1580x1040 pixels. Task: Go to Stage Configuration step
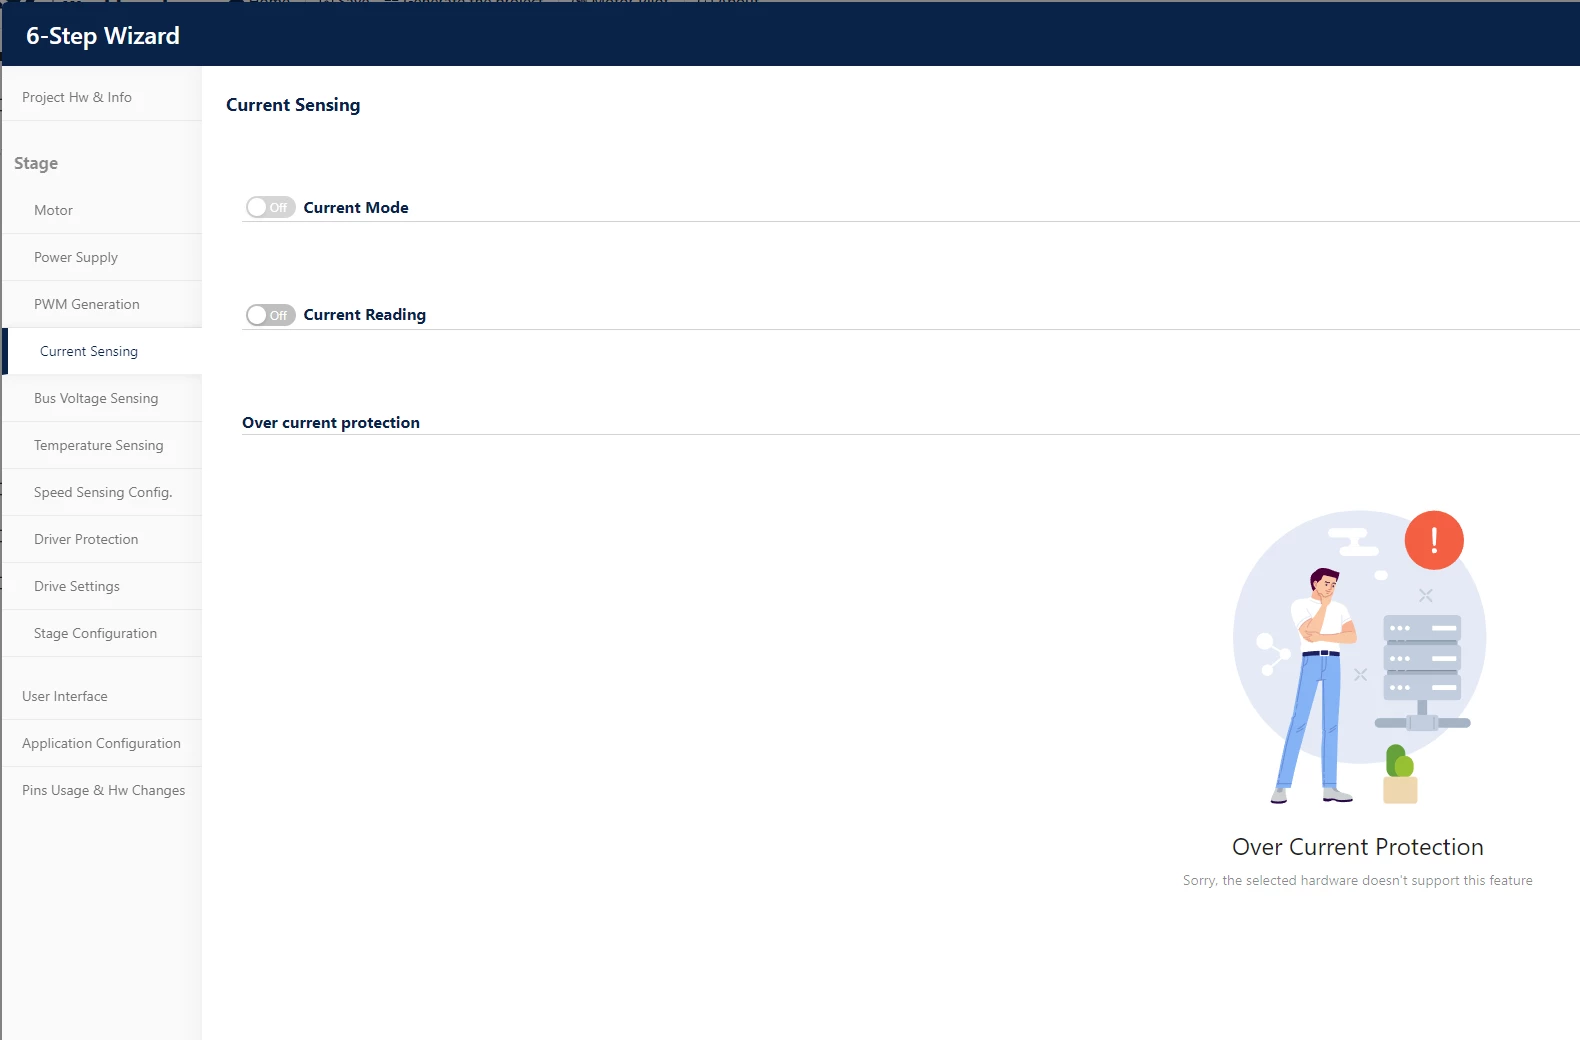[x=102, y=633]
